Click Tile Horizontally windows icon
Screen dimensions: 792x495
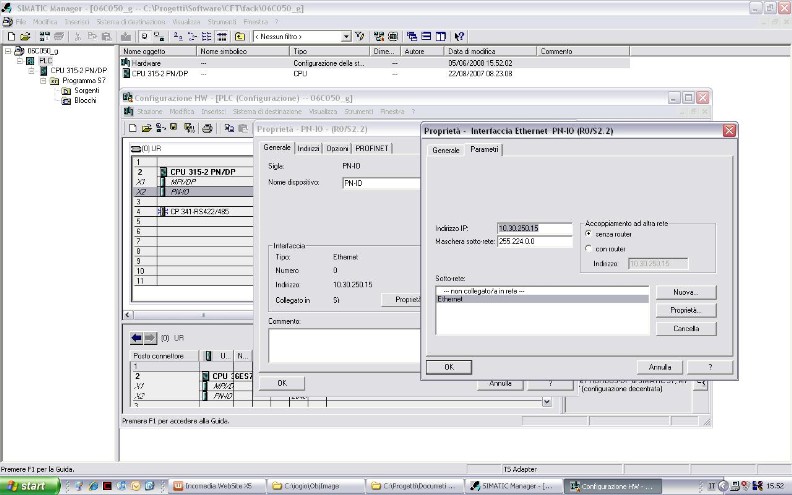[x=426, y=36]
